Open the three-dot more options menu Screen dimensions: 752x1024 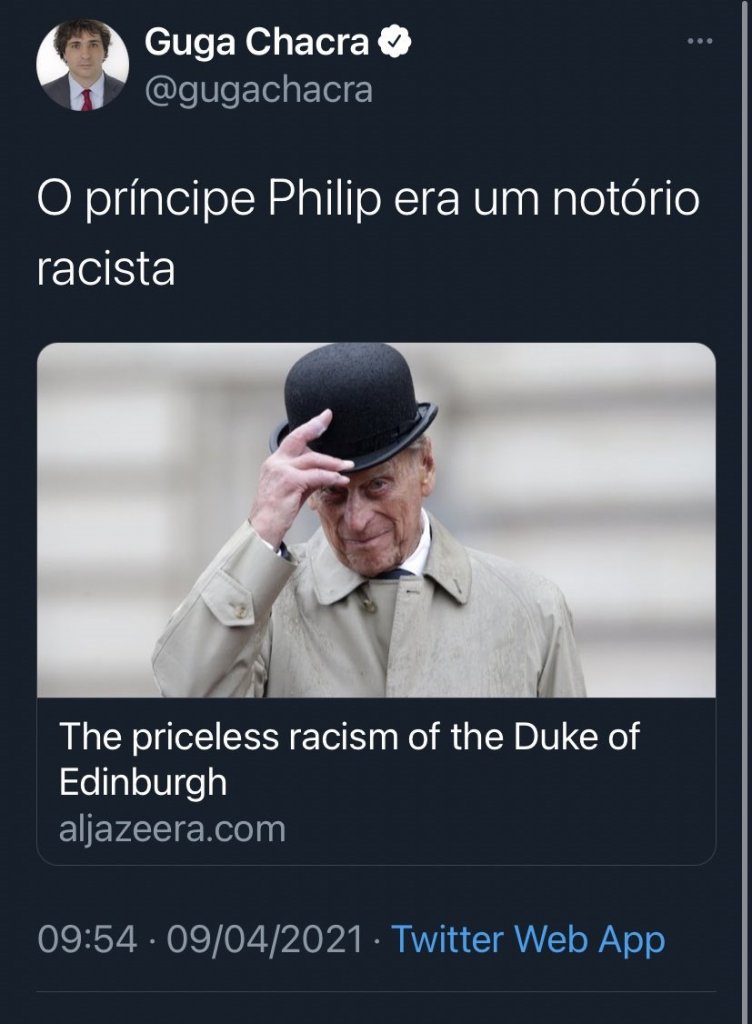click(701, 42)
